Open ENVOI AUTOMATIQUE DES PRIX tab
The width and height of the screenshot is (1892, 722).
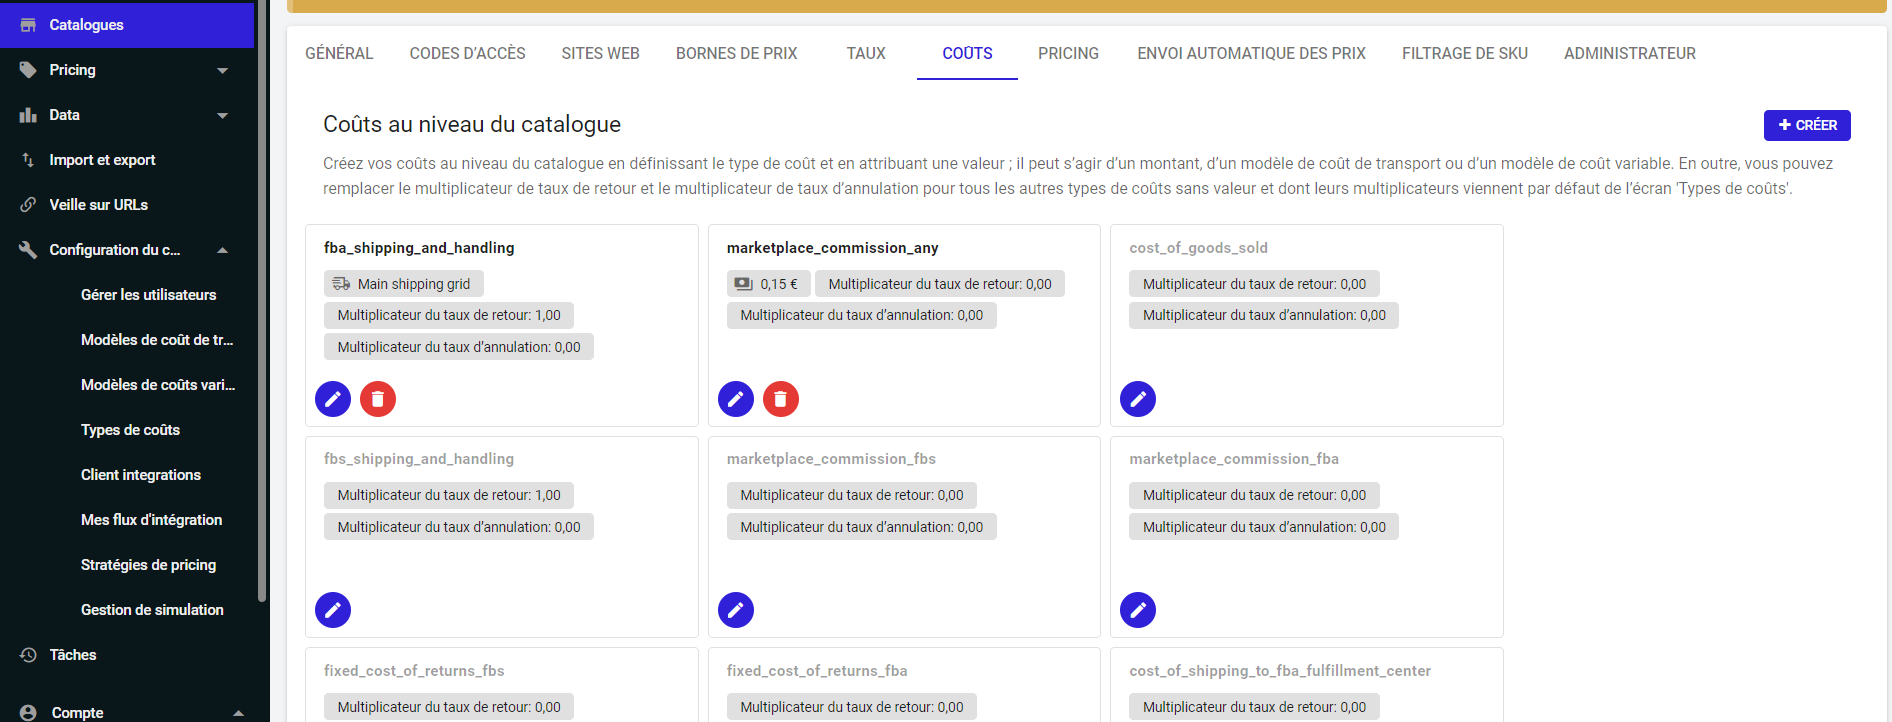1251,54
